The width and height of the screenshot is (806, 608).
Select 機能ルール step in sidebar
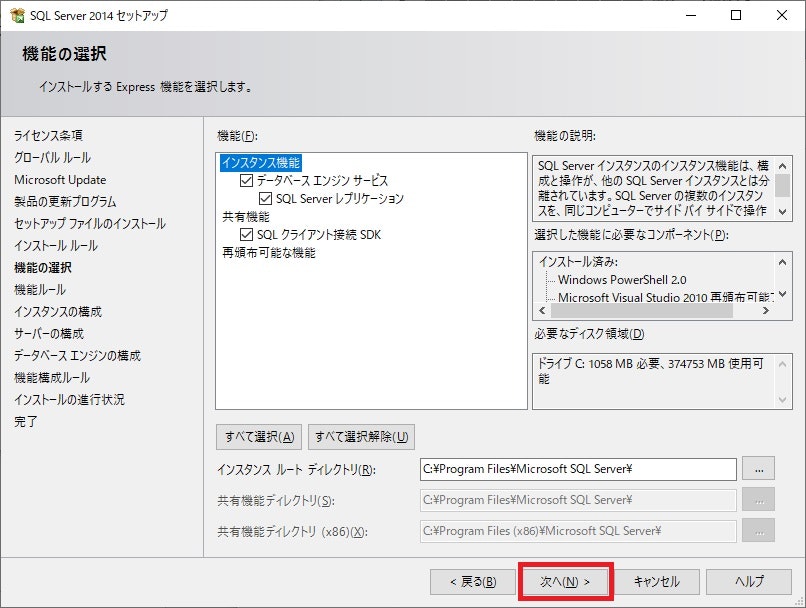click(40, 290)
